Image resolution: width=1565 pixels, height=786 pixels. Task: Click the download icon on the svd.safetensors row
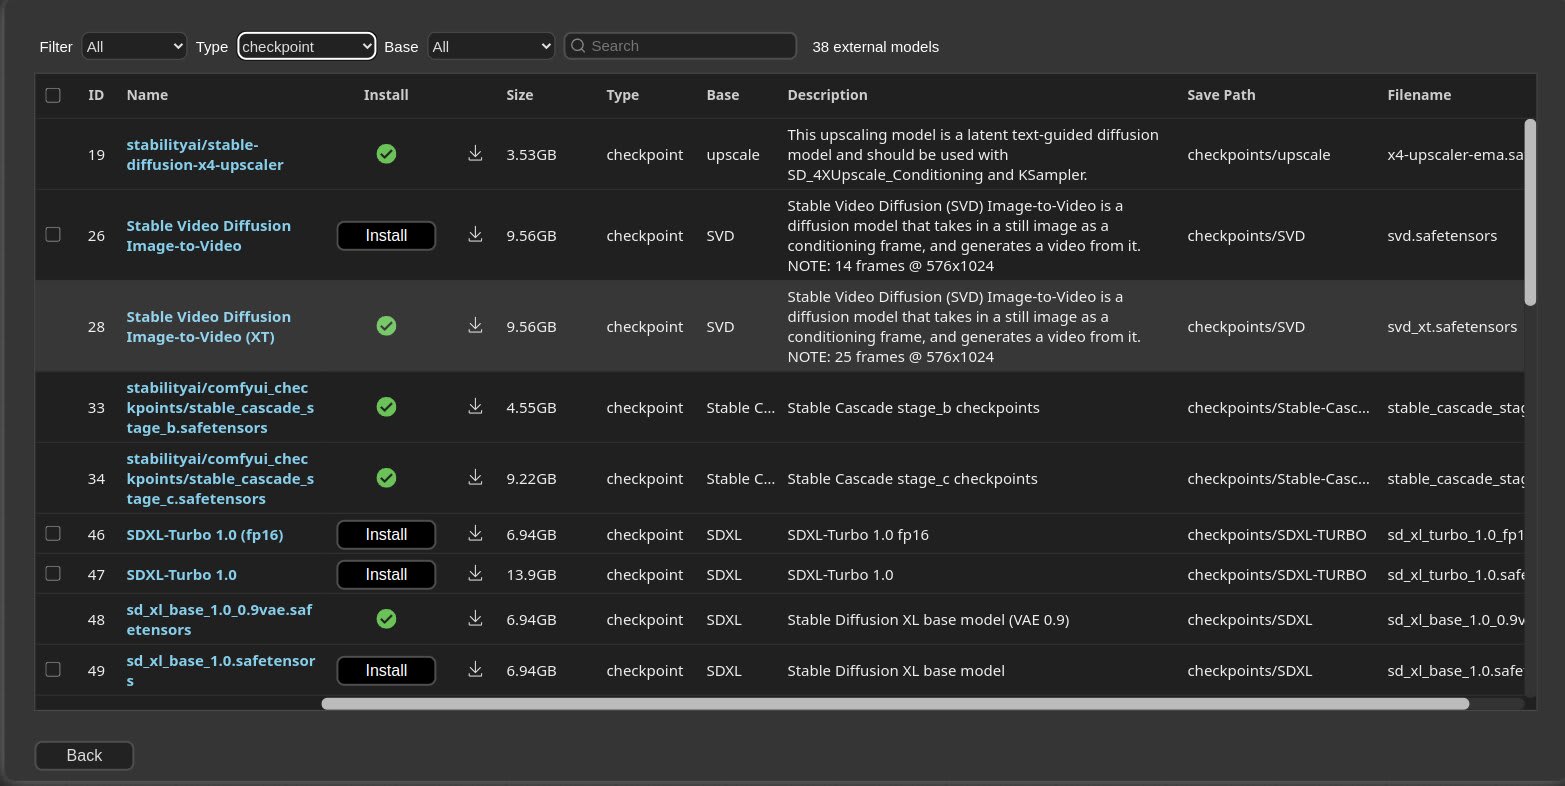pyautogui.click(x=475, y=235)
